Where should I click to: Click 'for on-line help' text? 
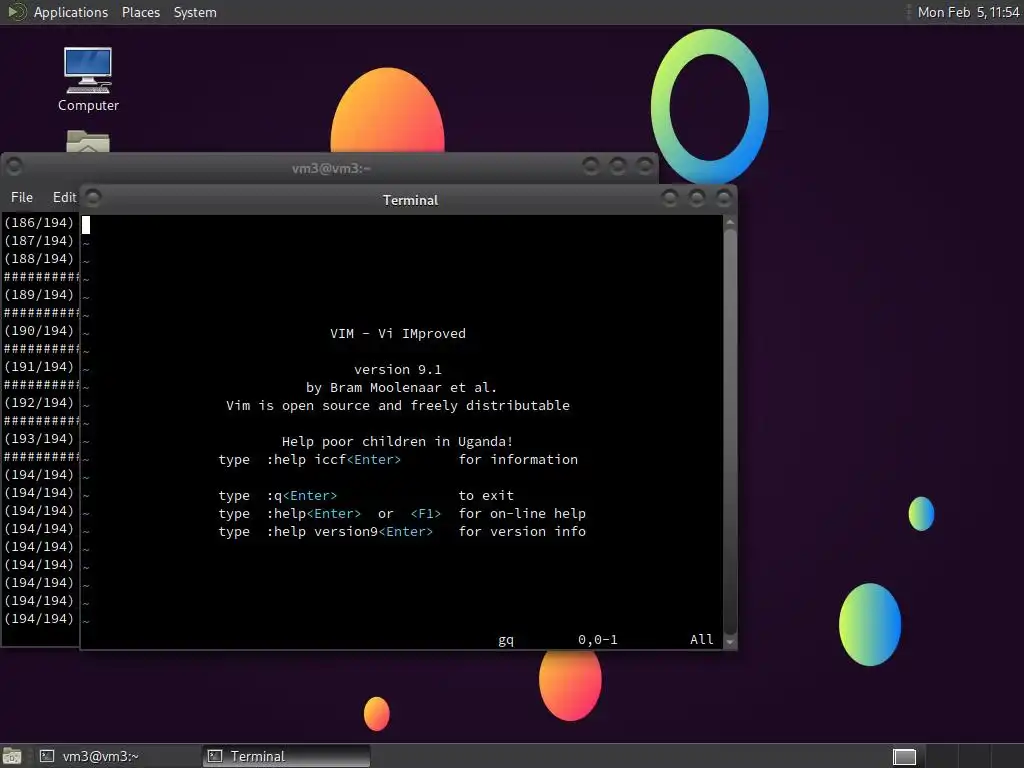point(522,514)
